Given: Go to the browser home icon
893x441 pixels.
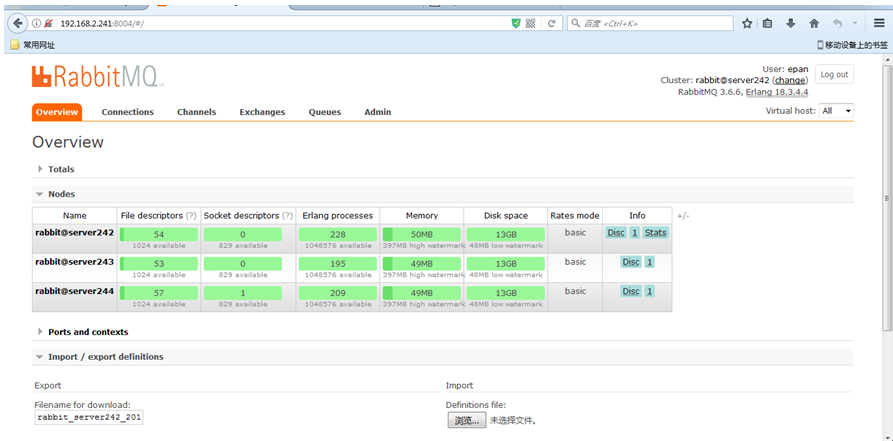Looking at the screenshot, I should point(814,23).
